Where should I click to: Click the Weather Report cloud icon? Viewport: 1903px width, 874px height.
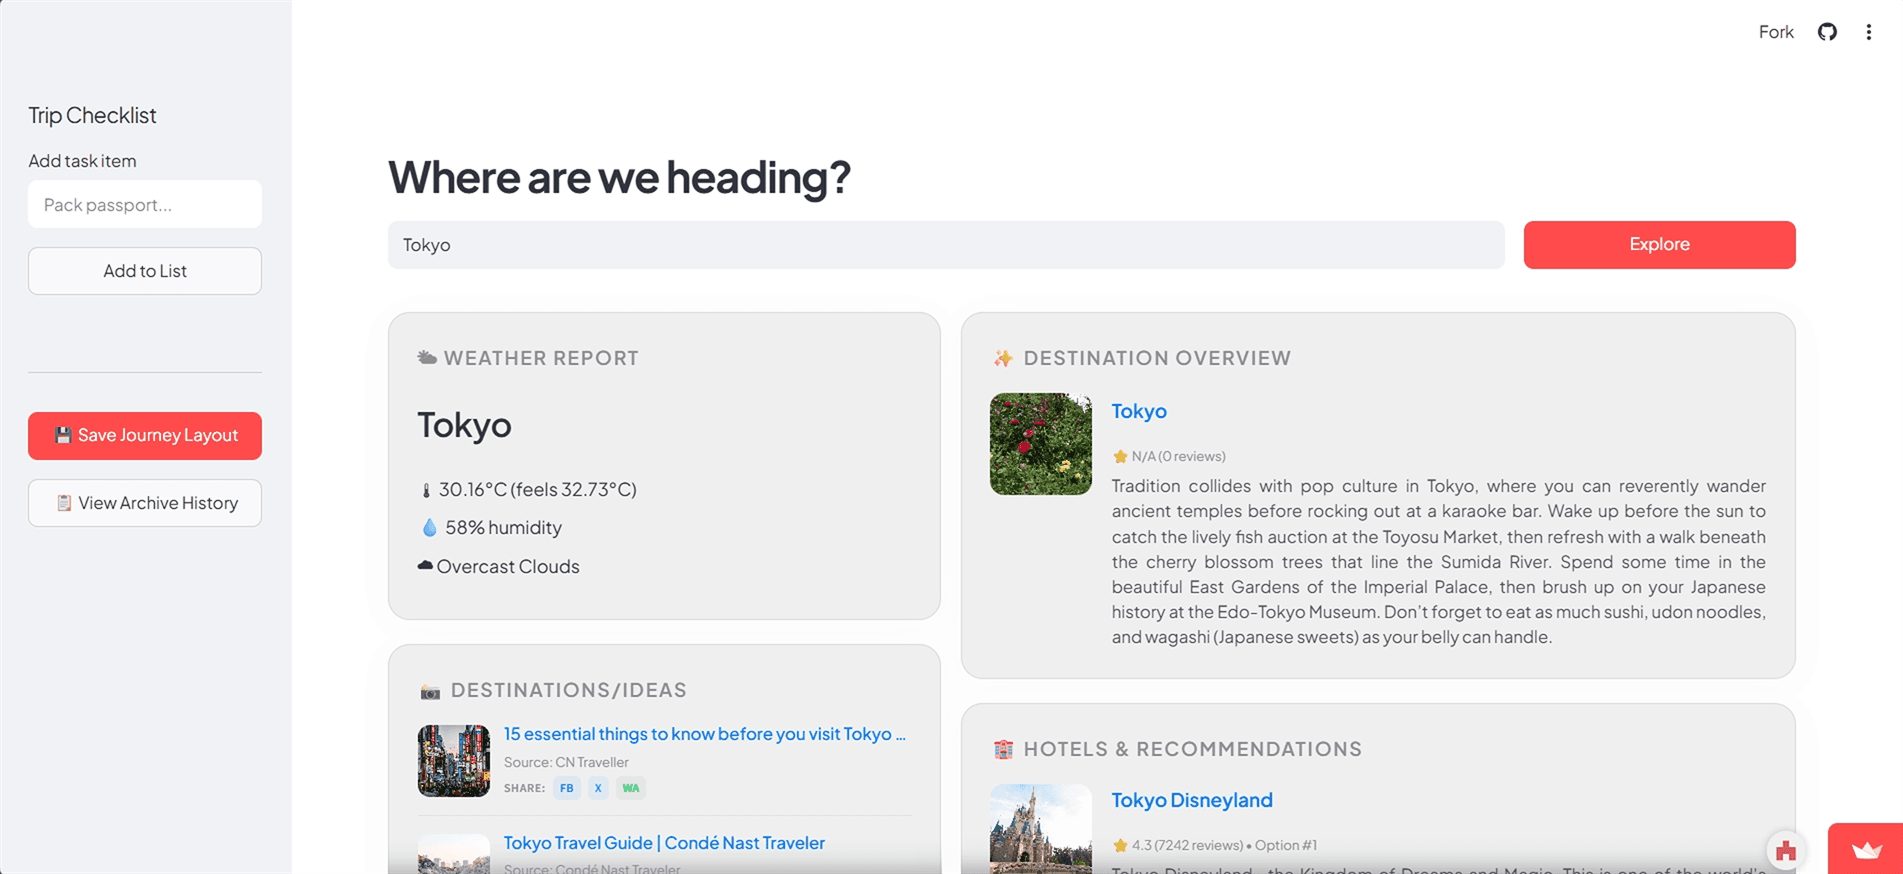[x=427, y=358]
